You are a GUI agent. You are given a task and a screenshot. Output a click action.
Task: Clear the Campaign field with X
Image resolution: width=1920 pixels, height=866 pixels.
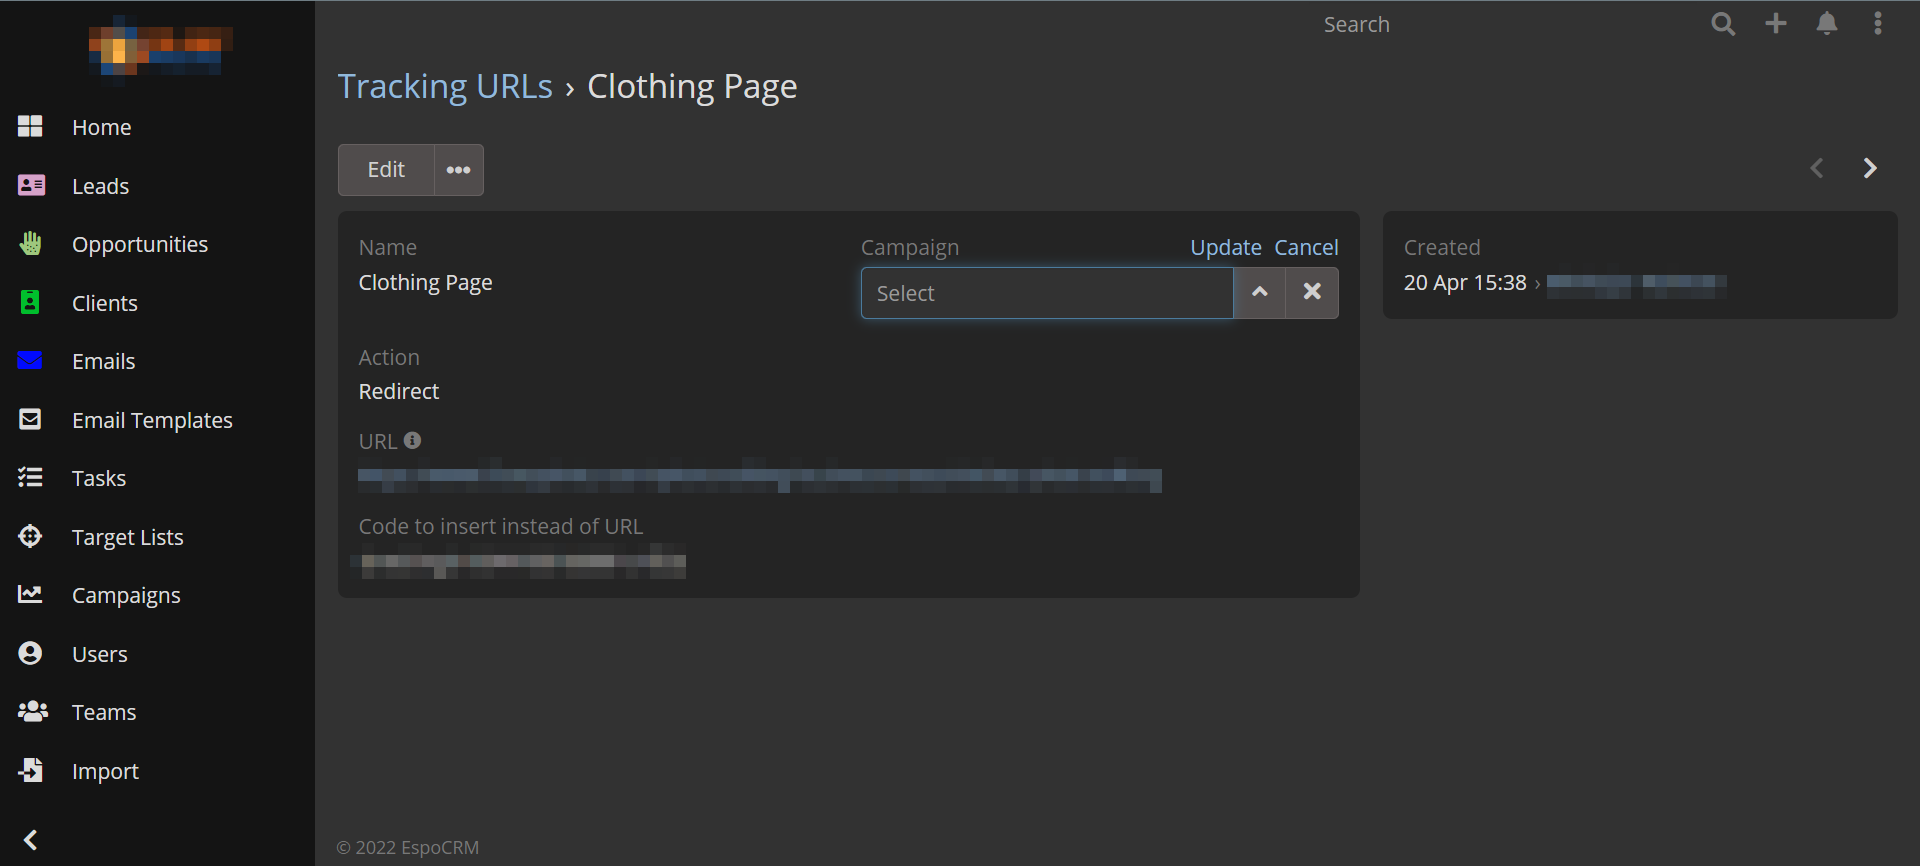(1312, 292)
